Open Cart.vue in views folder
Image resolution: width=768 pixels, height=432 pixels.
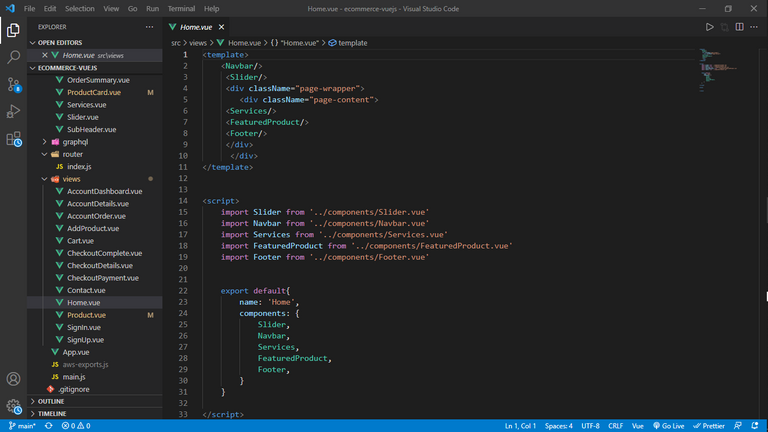[x=80, y=241]
